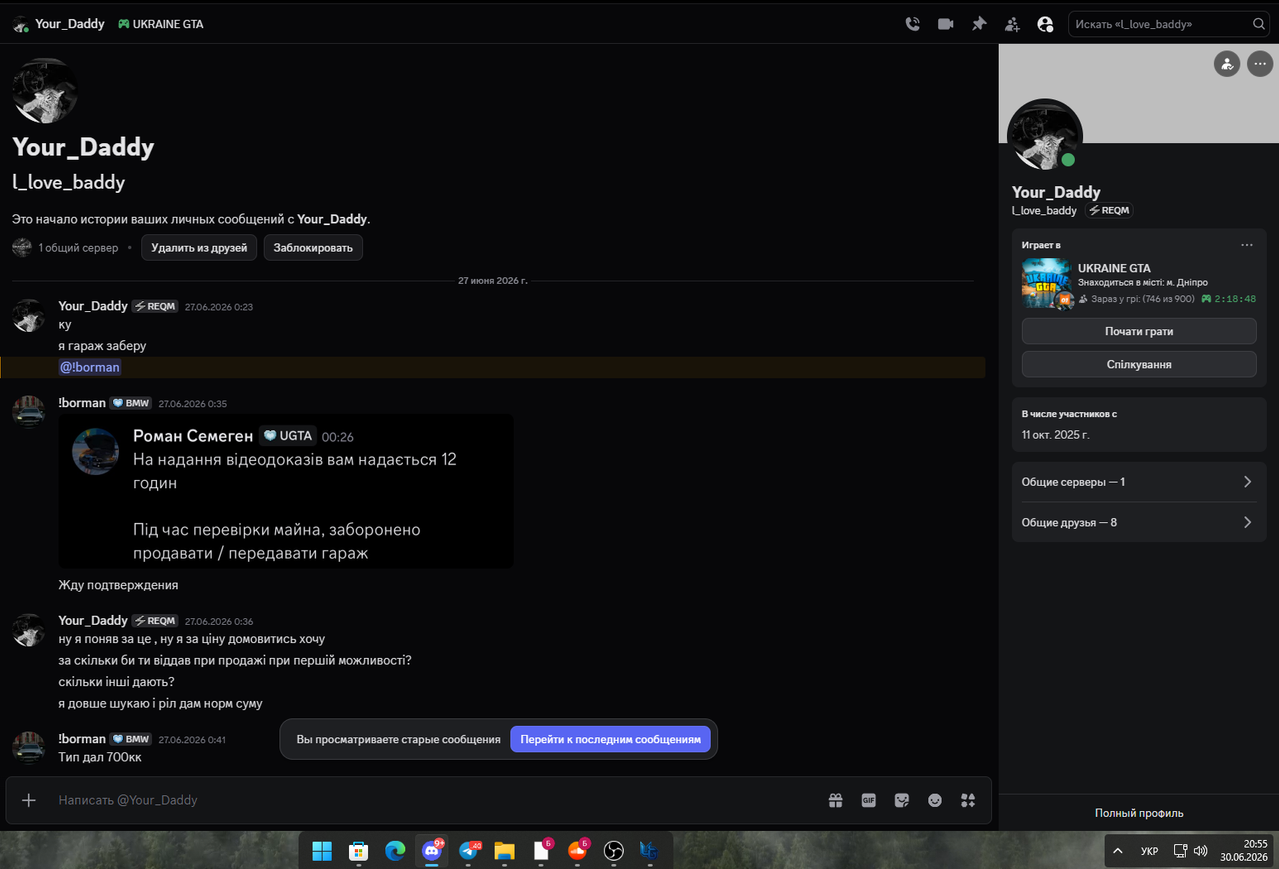The height and width of the screenshot is (869, 1279).
Task: Toggle the user profile panel from the header
Action: pyautogui.click(x=1045, y=24)
